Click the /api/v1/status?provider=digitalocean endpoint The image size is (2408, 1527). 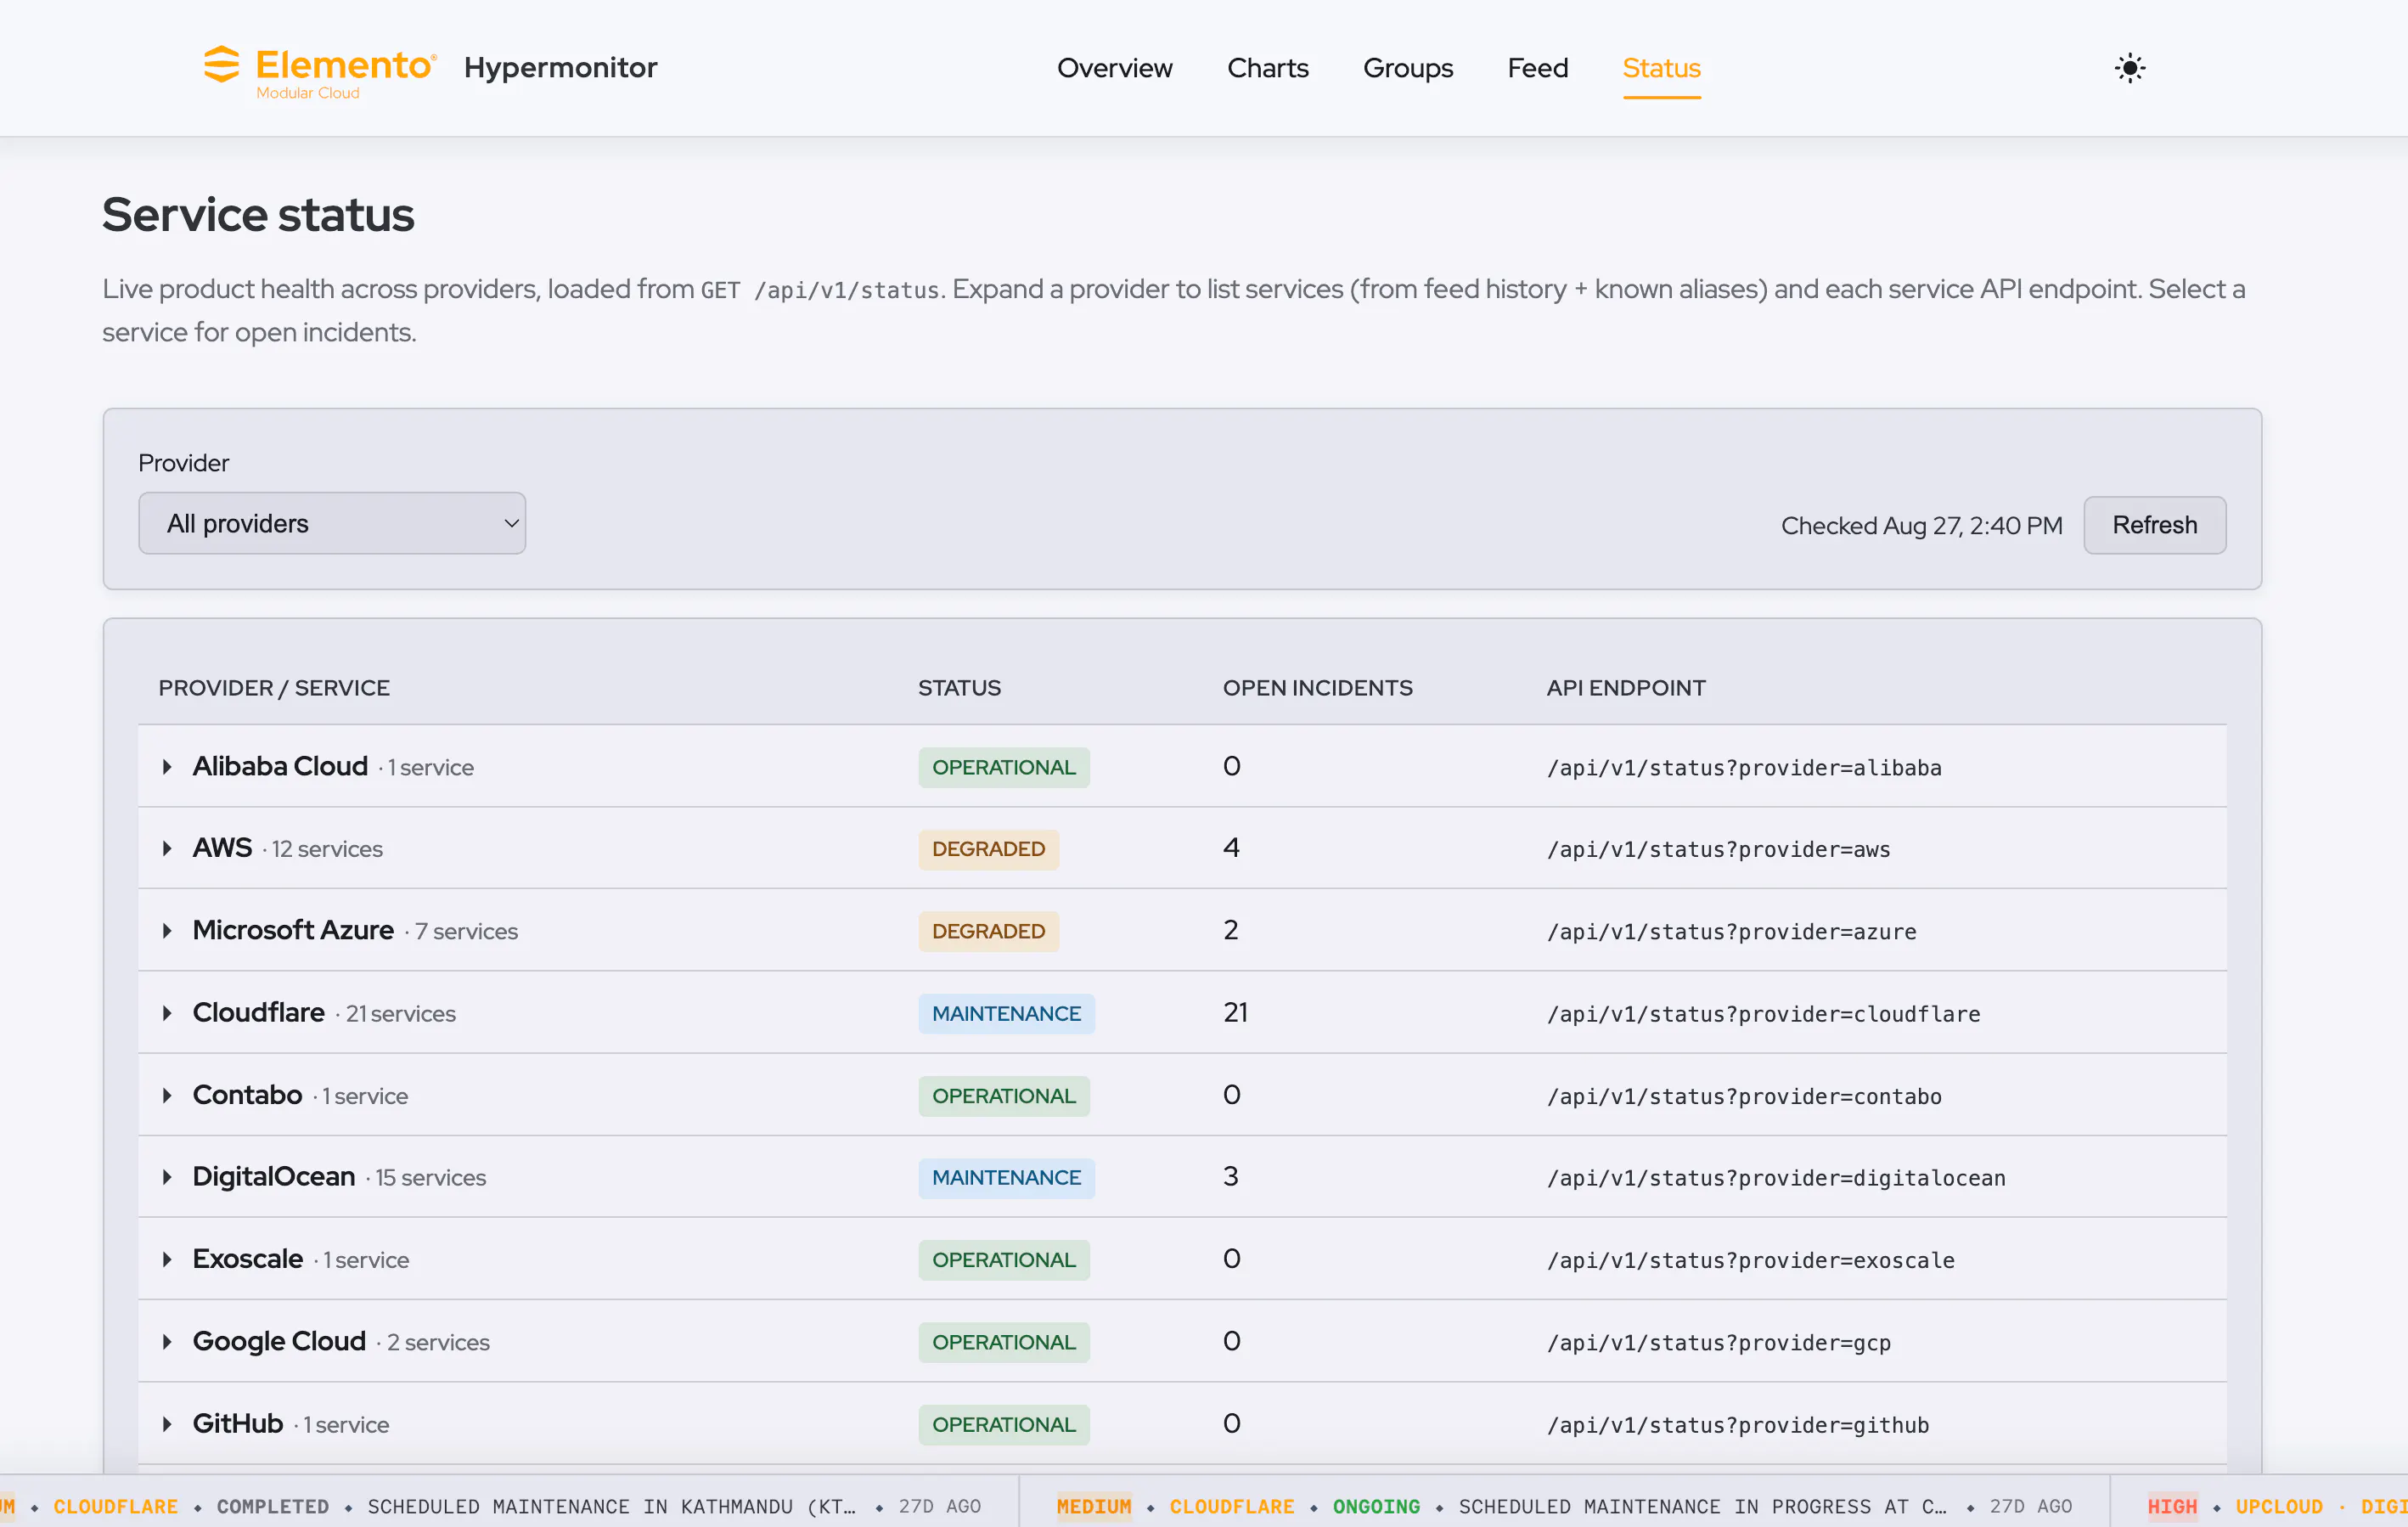1777,1179
